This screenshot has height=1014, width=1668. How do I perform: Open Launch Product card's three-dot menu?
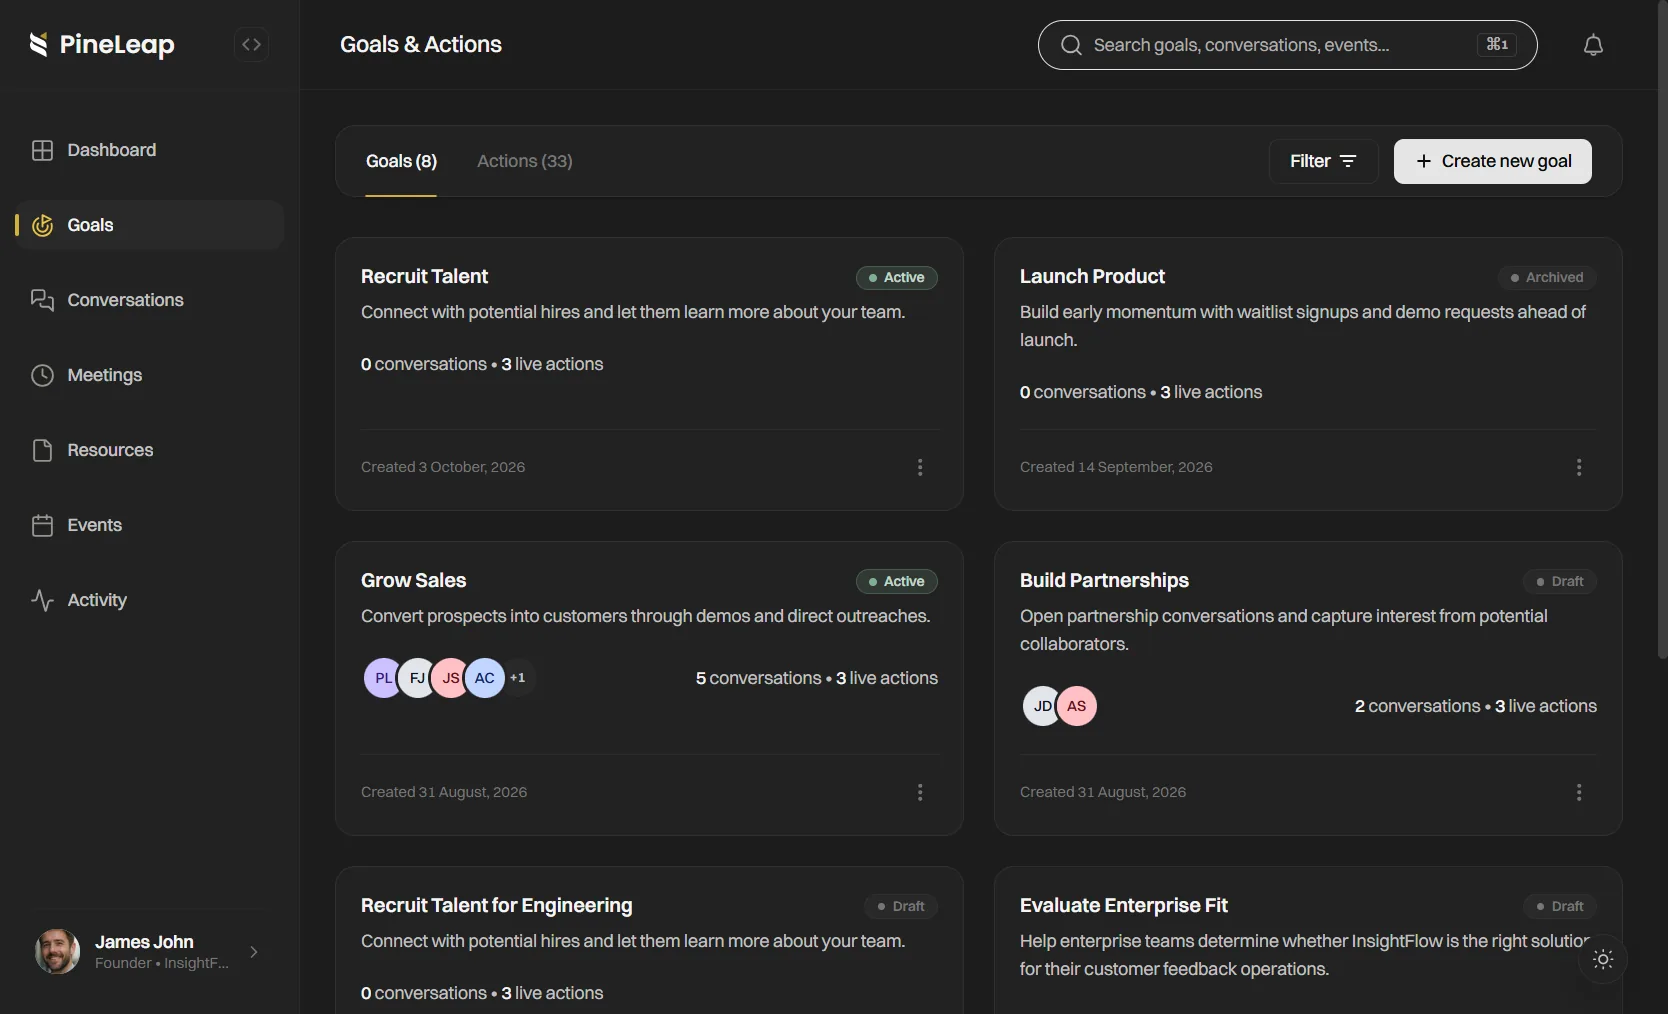(1579, 467)
